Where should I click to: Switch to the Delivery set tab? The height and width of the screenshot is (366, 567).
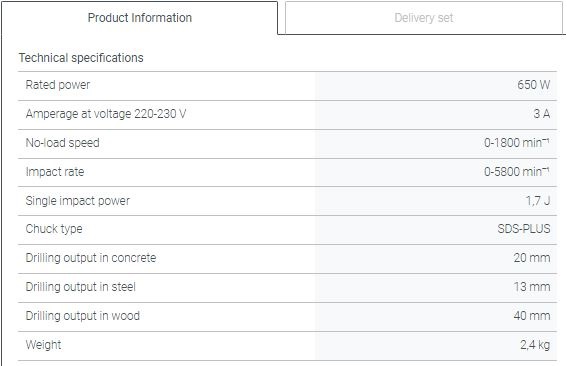pyautogui.click(x=423, y=18)
